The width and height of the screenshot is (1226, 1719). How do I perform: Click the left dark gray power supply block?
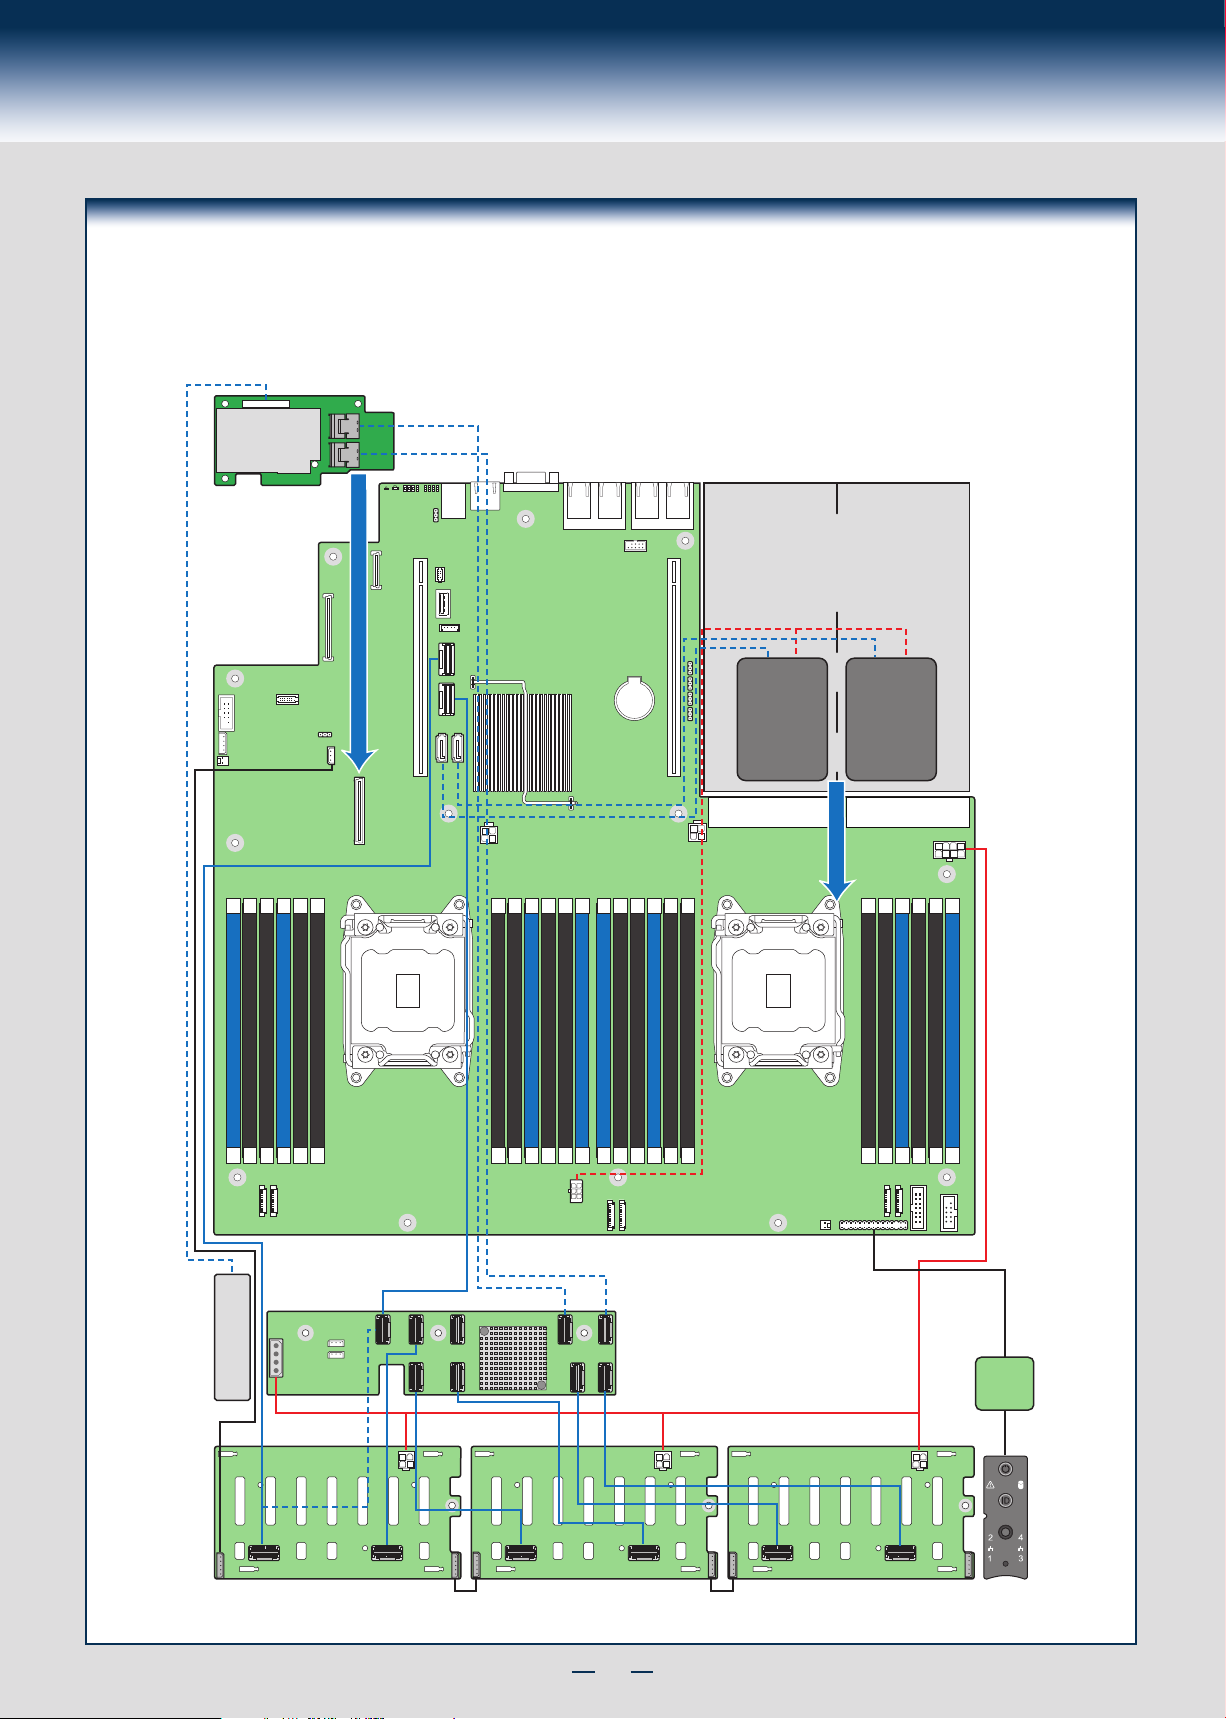(x=782, y=719)
